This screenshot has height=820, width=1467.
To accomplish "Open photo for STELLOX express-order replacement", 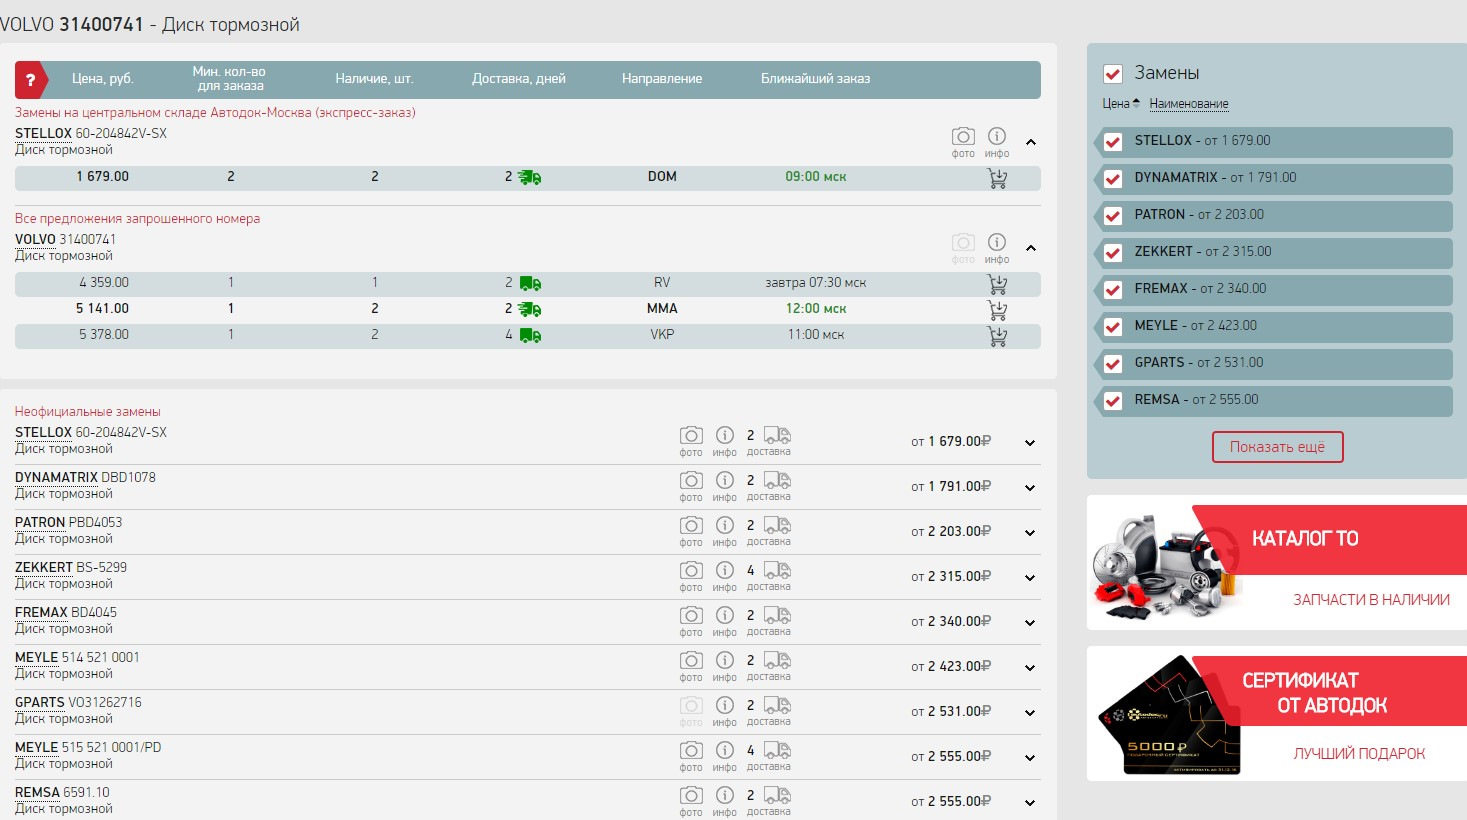I will (963, 136).
